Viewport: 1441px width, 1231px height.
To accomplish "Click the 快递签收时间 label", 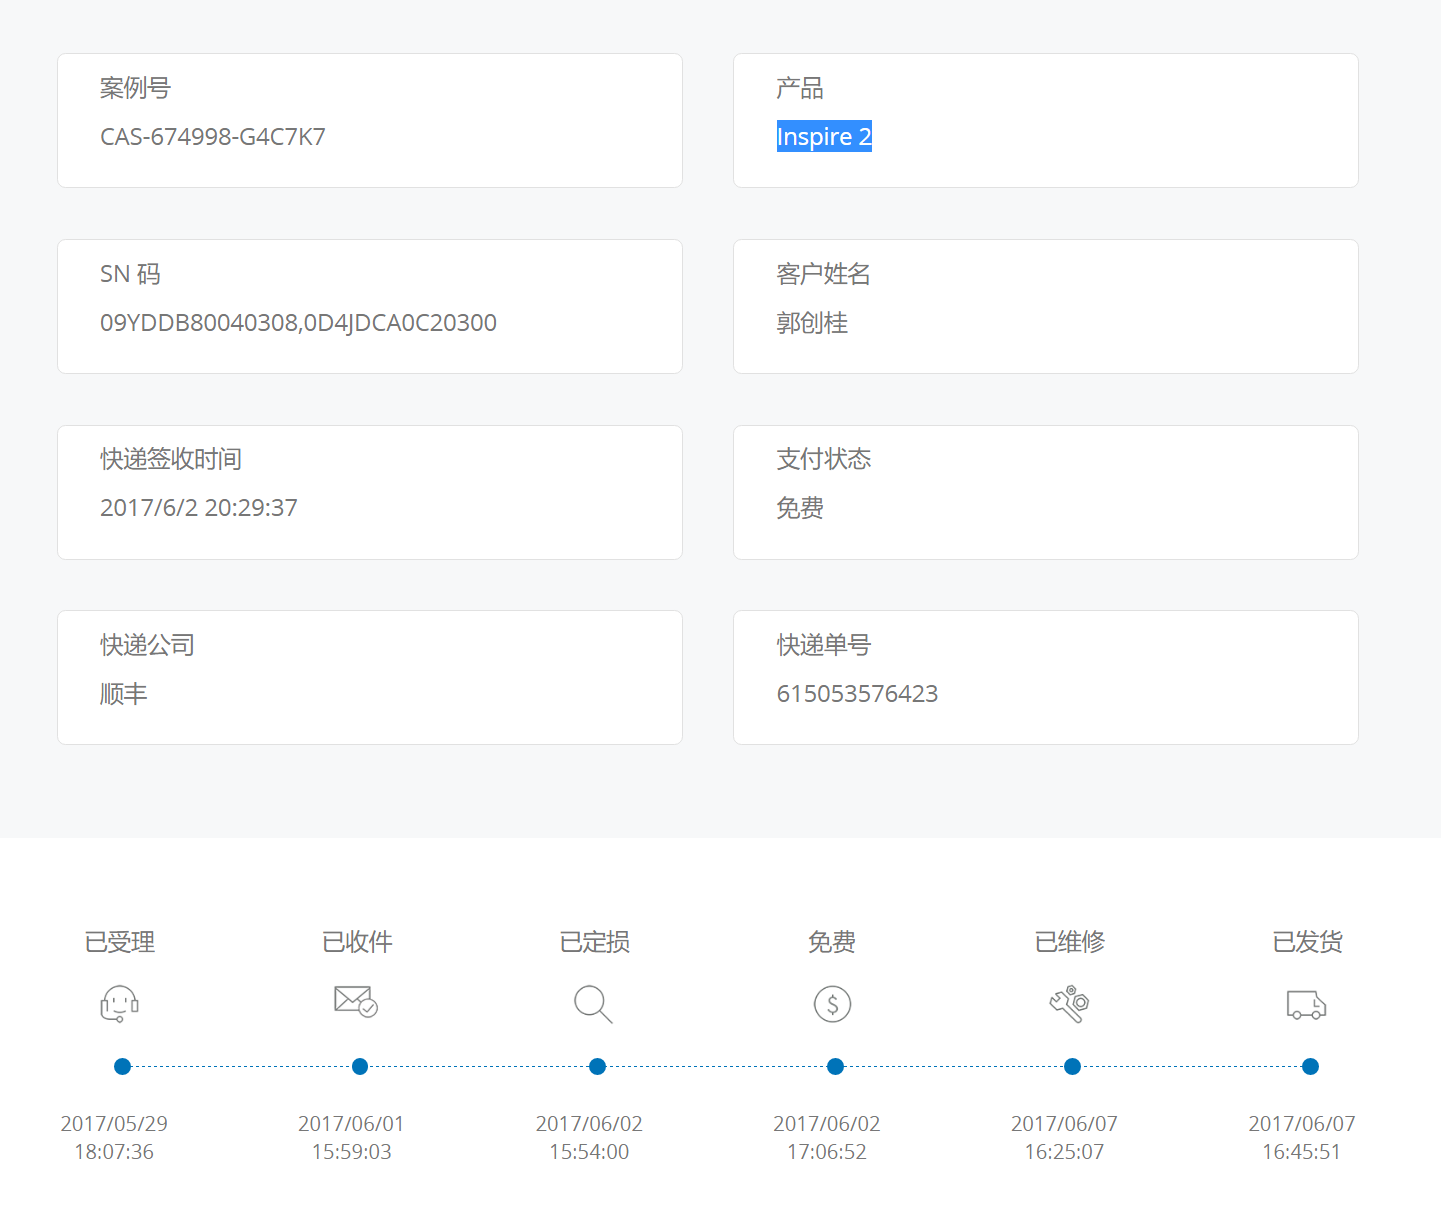I will pyautogui.click(x=171, y=459).
